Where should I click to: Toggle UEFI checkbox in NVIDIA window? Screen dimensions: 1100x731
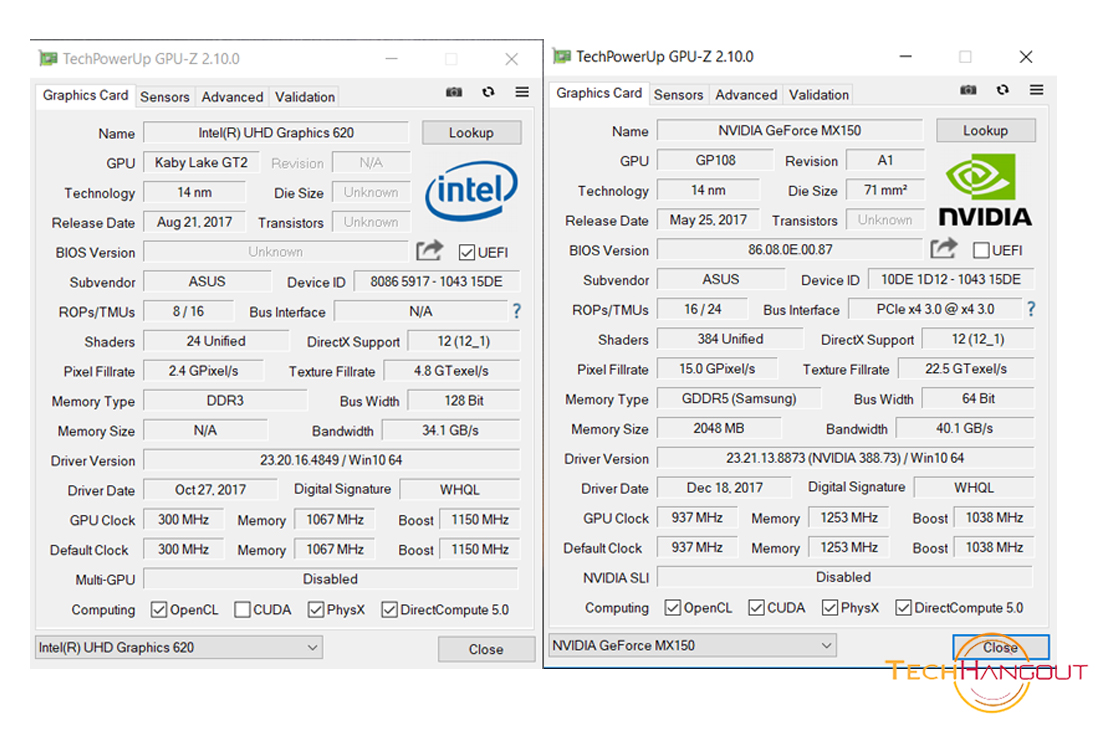(x=981, y=250)
